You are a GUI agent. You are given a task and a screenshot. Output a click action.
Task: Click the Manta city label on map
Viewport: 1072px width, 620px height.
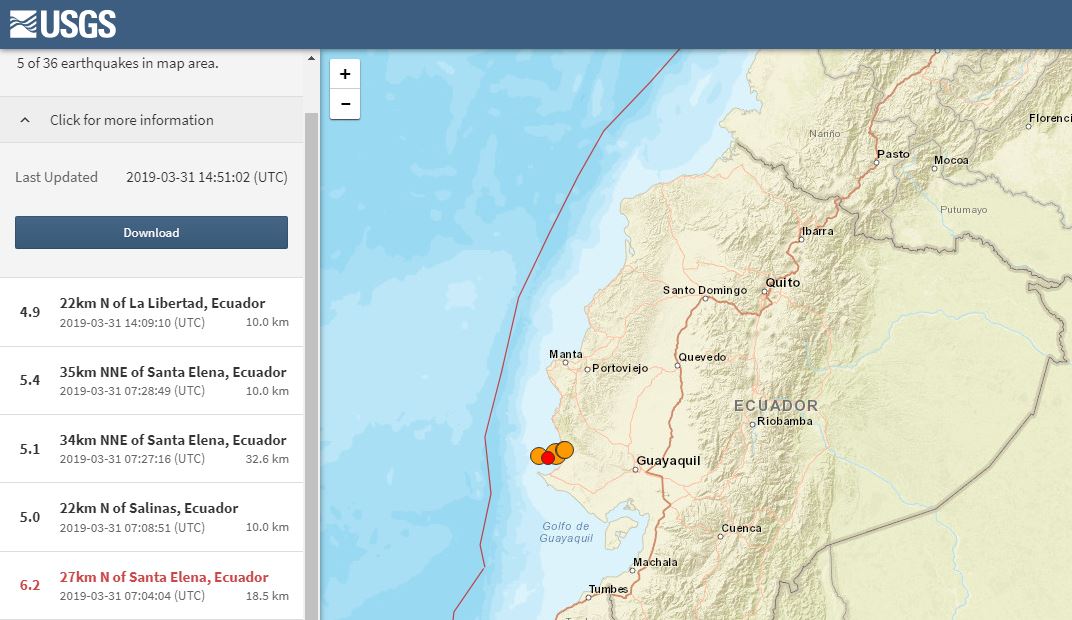click(566, 355)
